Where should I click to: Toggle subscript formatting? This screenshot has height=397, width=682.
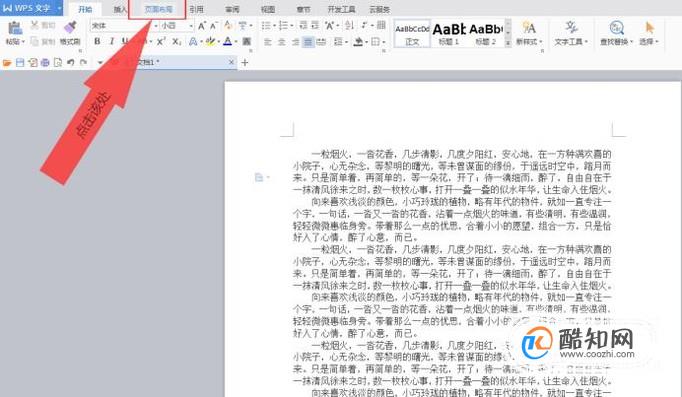pos(176,41)
